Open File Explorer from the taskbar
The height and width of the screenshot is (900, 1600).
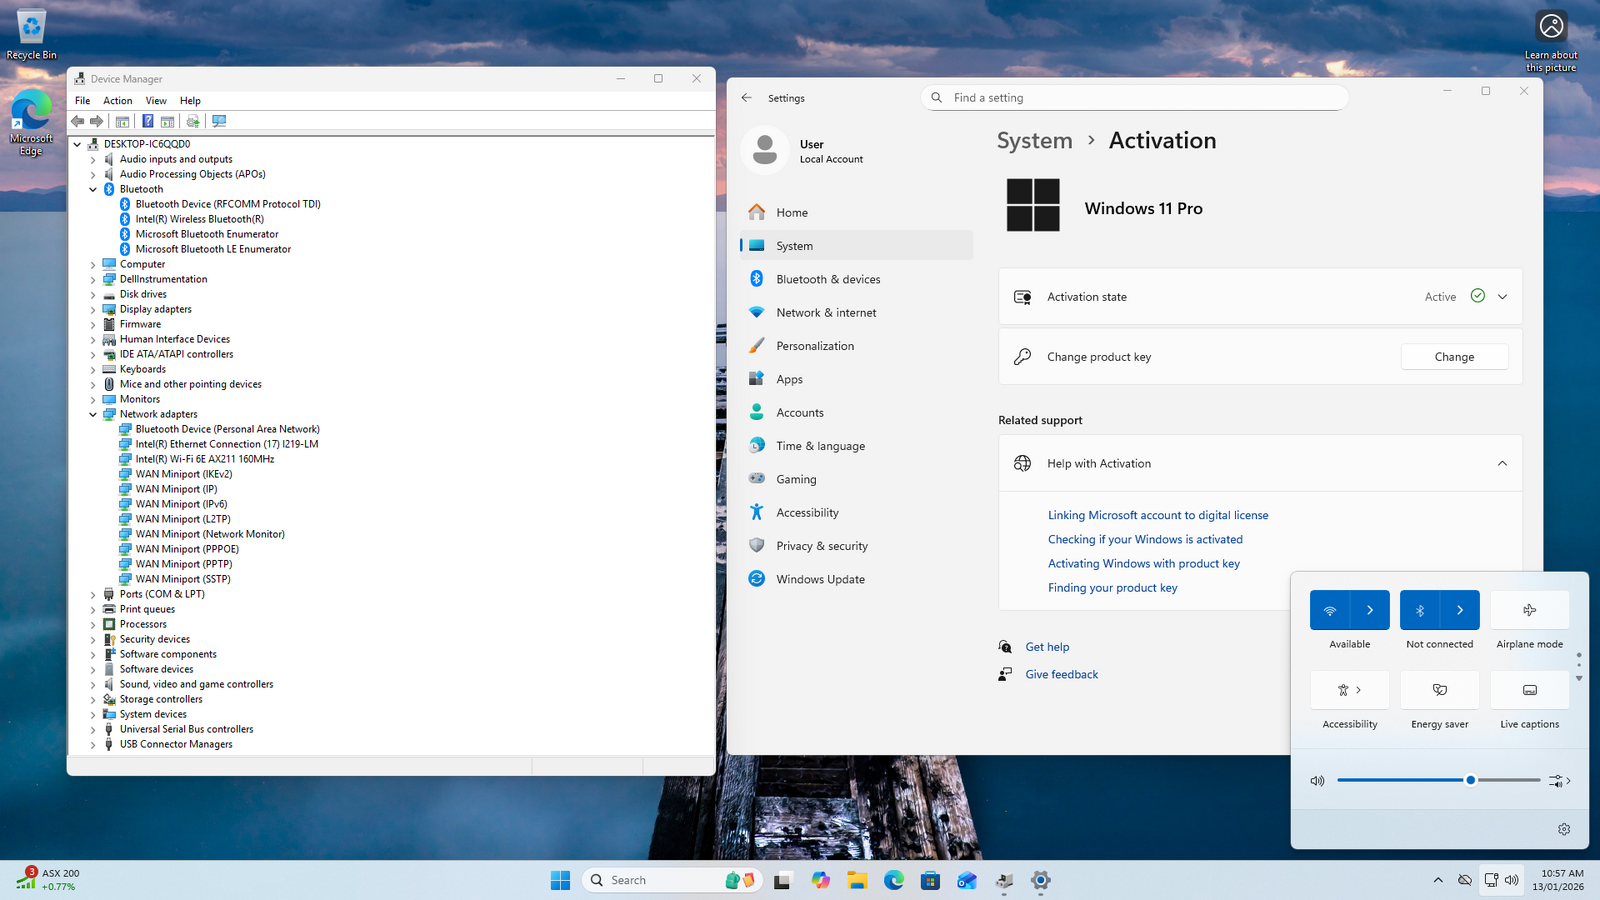pyautogui.click(x=857, y=880)
